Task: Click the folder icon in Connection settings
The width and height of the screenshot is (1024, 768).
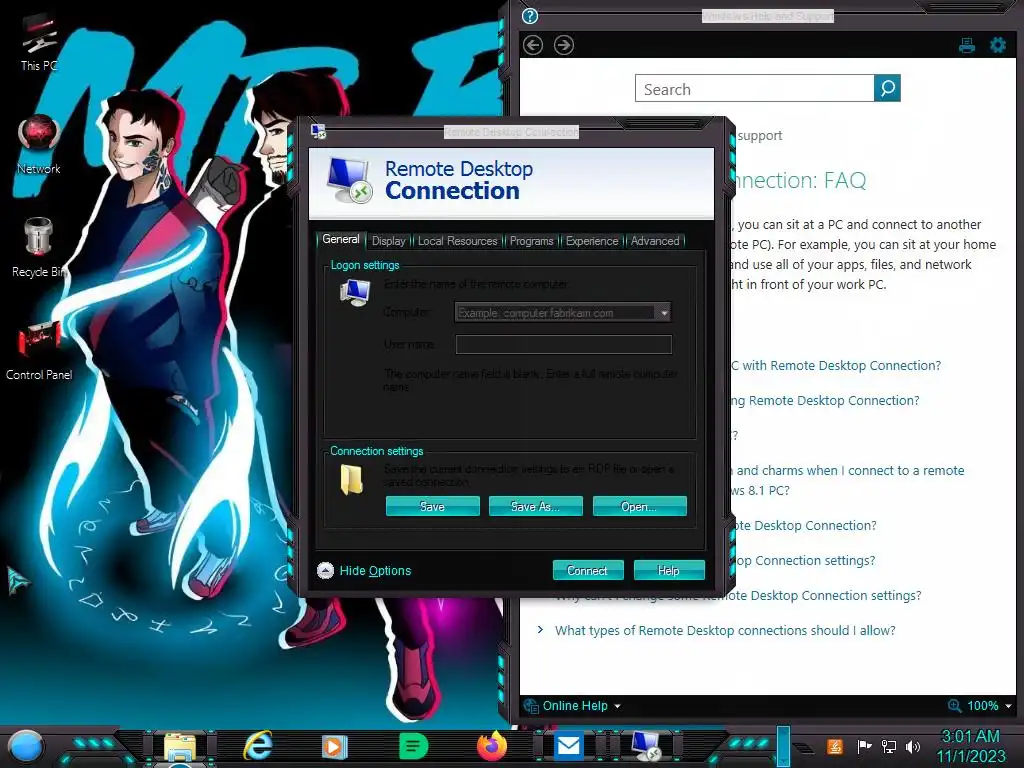Action: tap(351, 479)
